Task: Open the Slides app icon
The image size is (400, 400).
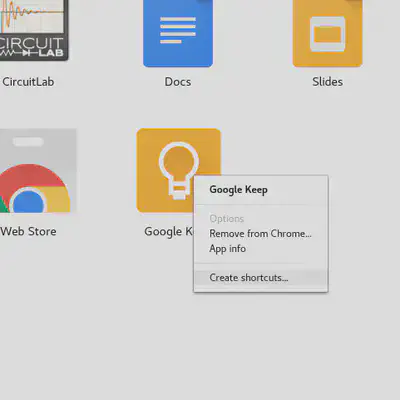Action: point(327,33)
